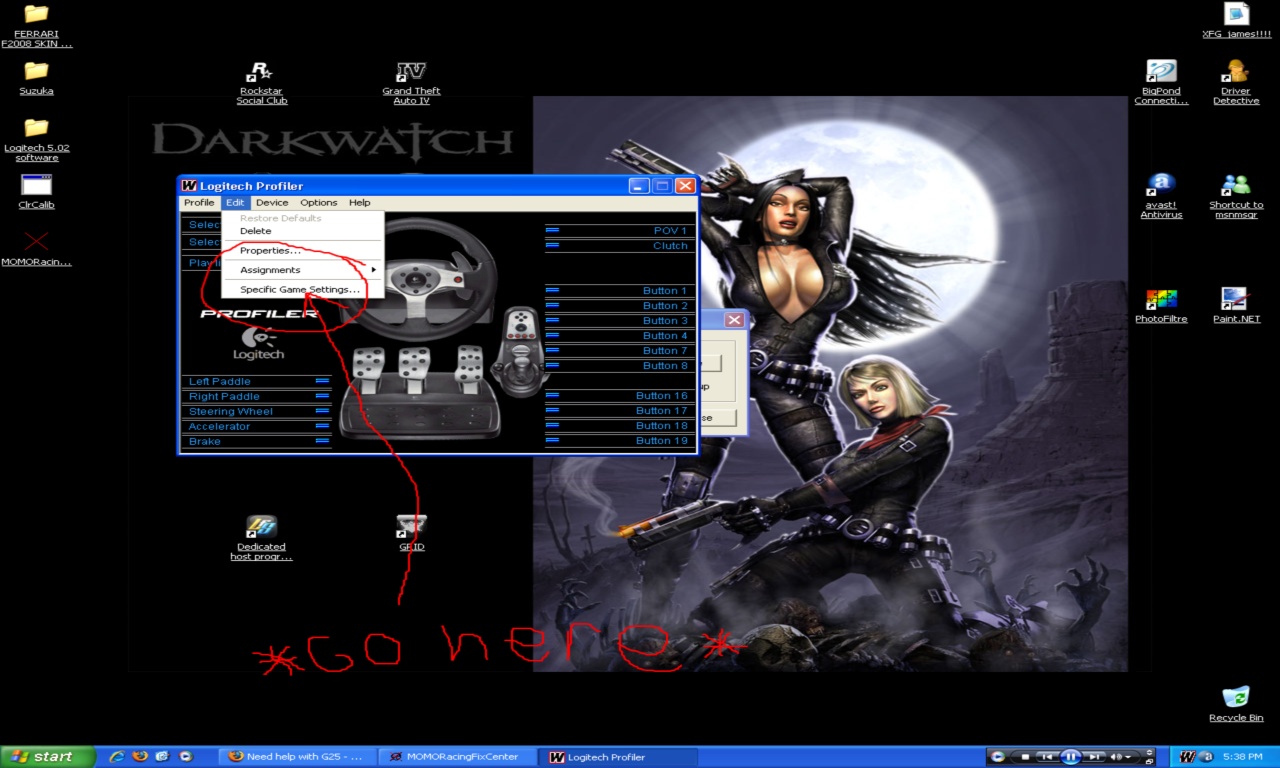This screenshot has height=768, width=1280.
Task: Open the Button 18 assignment menu
Action: pyautogui.click(x=619, y=426)
